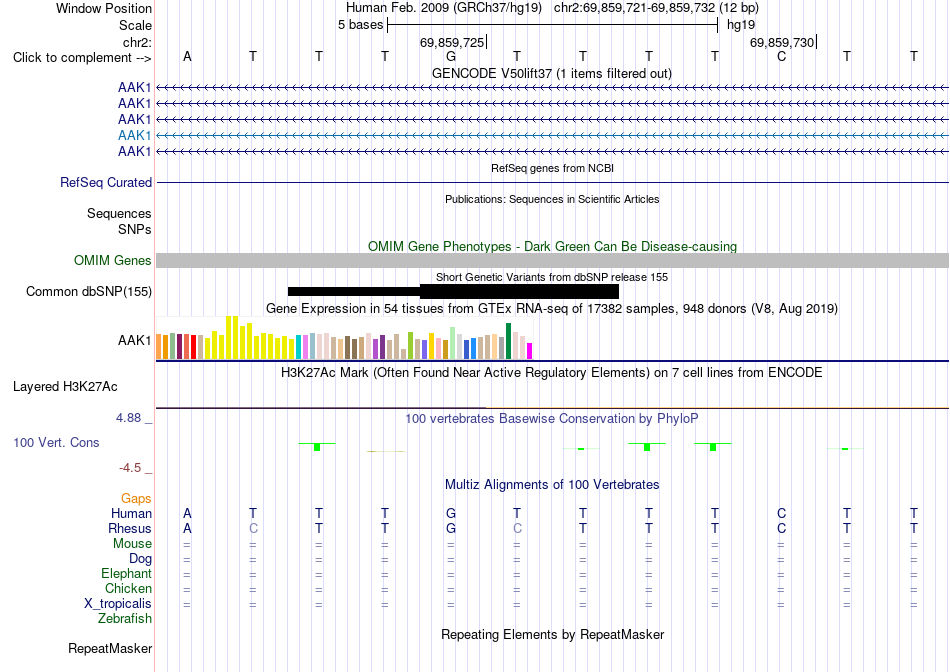Viewport: 950px width, 672px height.
Task: Click the Gaps label in Multiz track
Action: [136, 498]
